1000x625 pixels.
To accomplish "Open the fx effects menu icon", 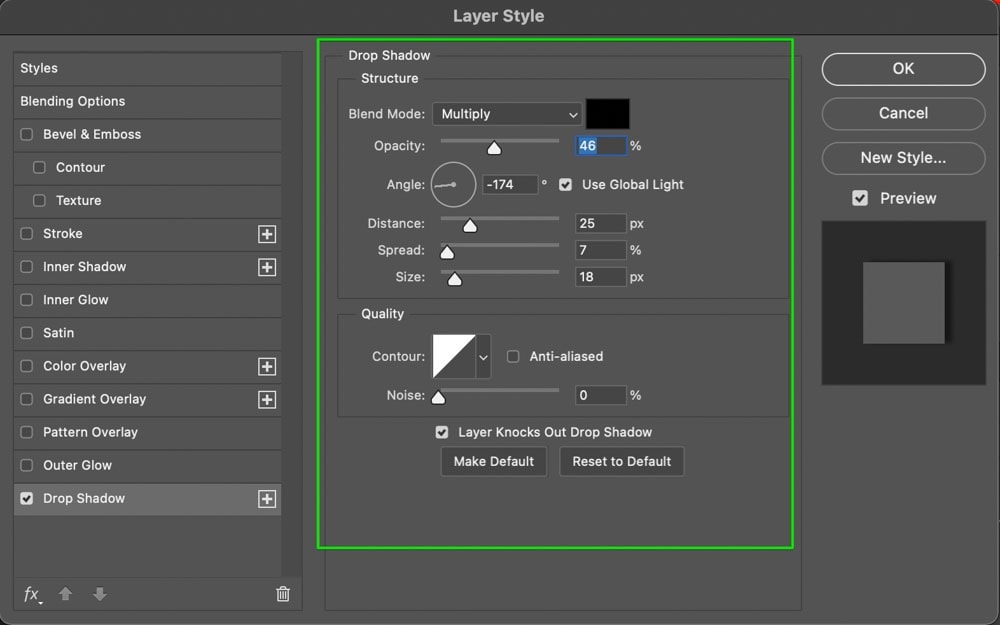I will [32, 594].
